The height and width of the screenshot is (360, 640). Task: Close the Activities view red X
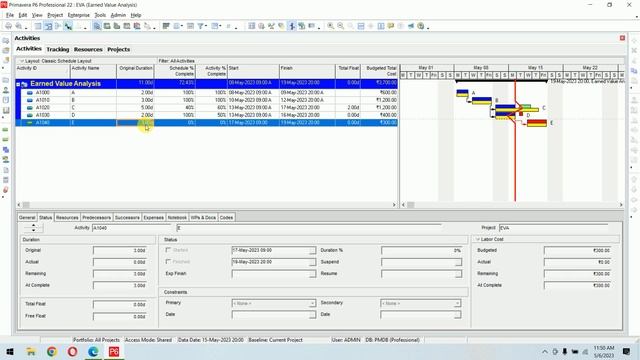click(x=622, y=38)
